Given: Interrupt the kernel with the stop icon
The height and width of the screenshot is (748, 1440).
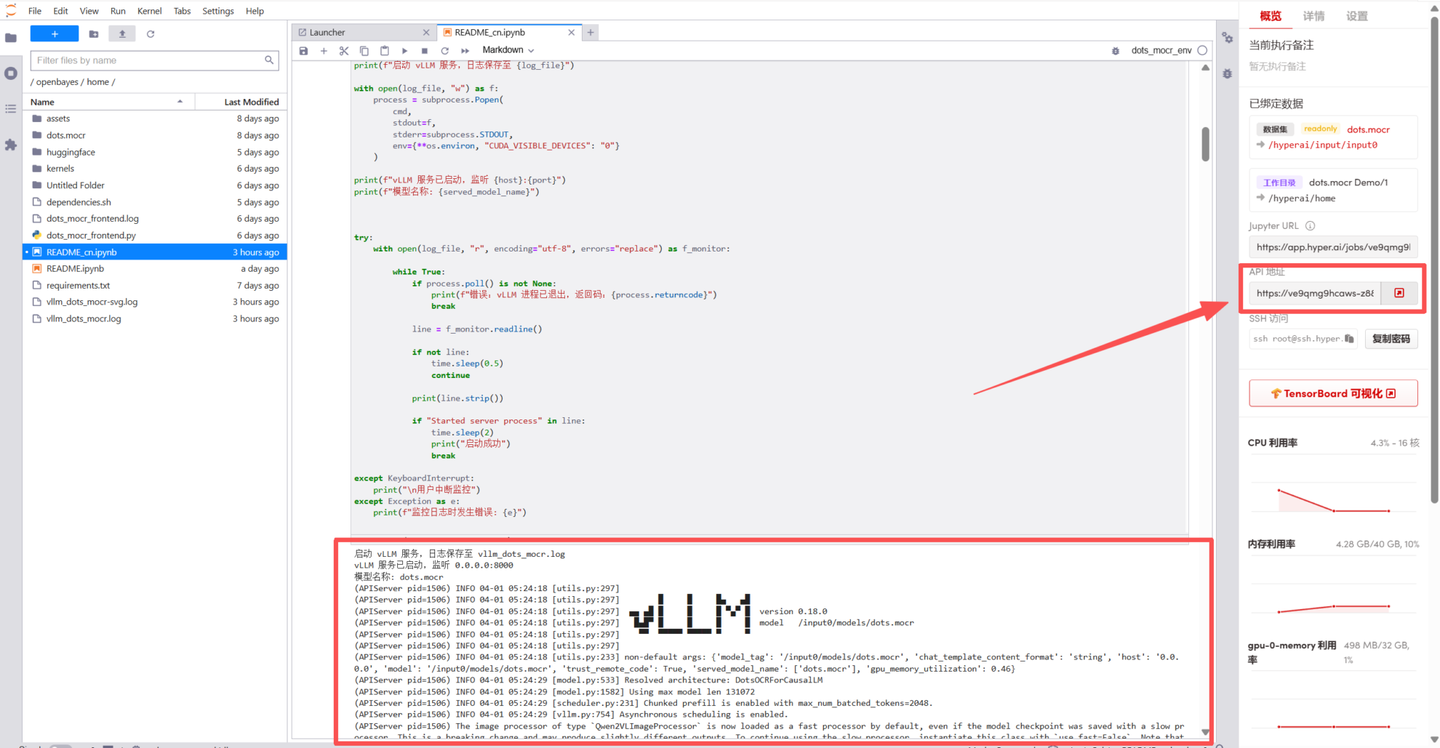Looking at the screenshot, I should pyautogui.click(x=424, y=50).
